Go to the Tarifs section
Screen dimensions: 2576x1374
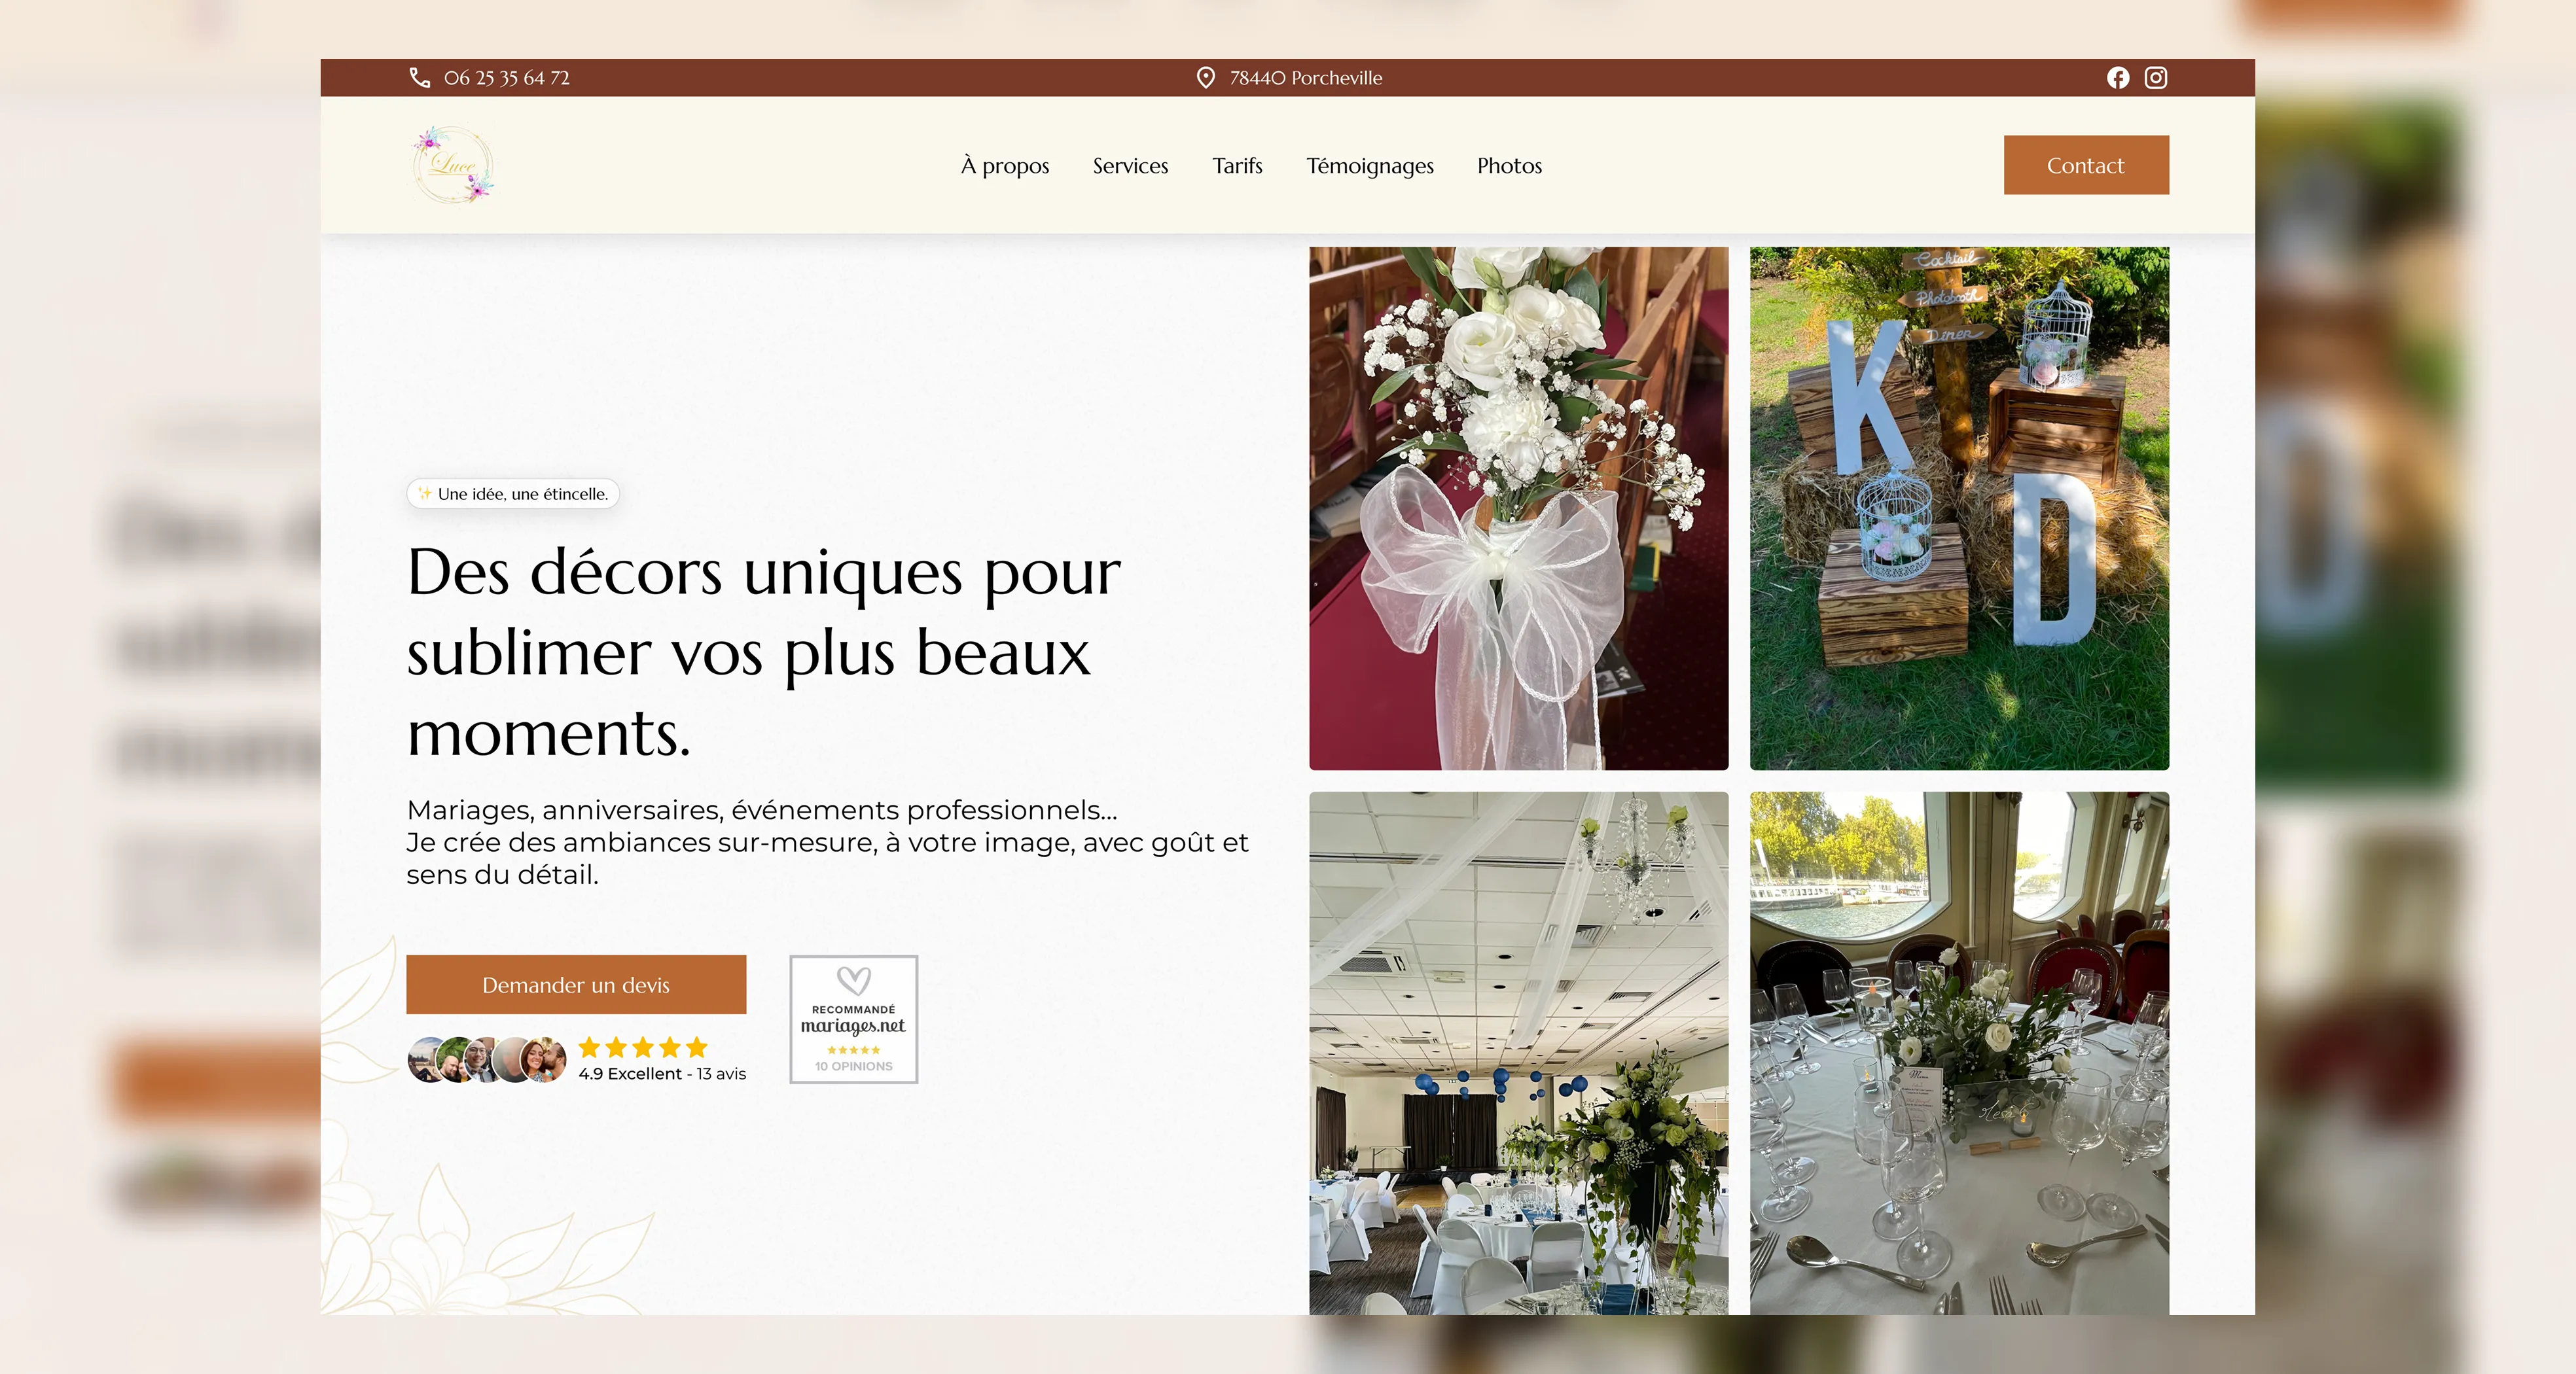[1237, 166]
